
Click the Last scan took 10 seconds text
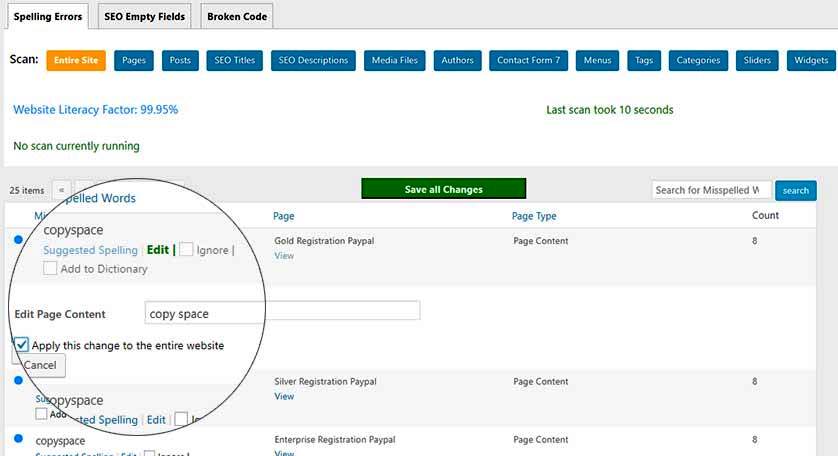click(x=610, y=110)
